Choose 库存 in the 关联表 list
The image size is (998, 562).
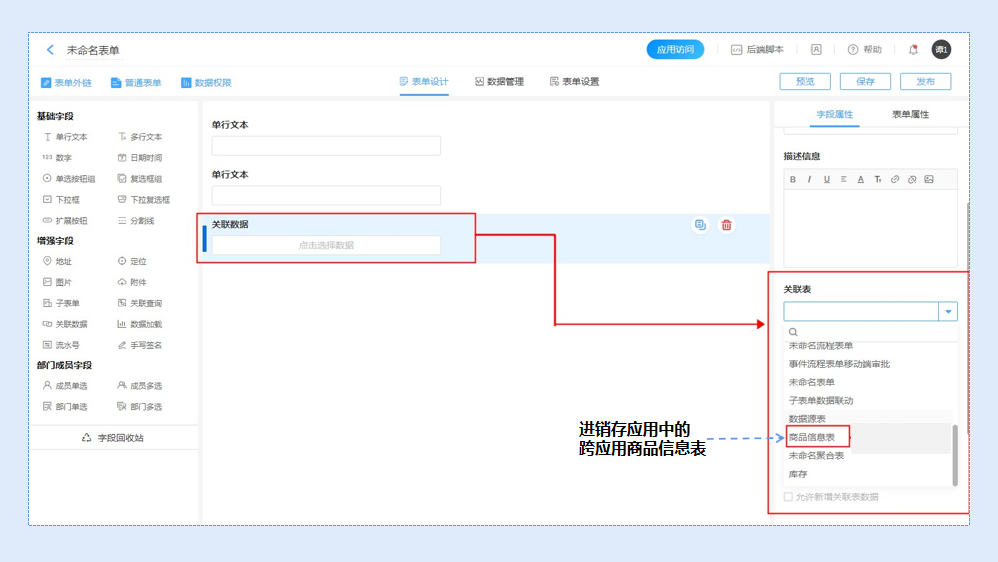pos(798,474)
